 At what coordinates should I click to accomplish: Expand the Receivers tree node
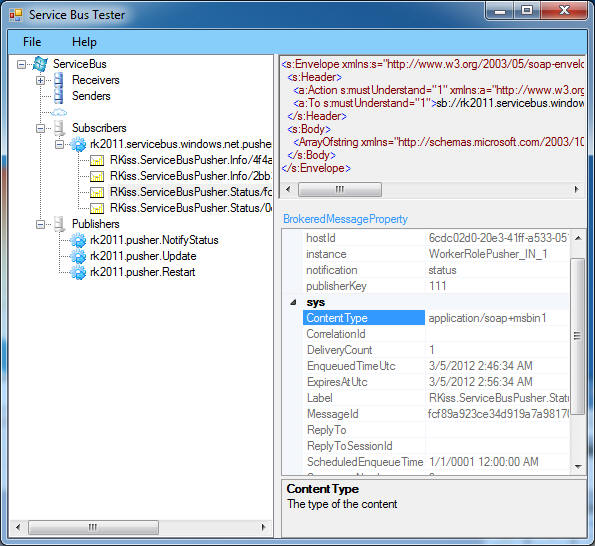[40, 80]
